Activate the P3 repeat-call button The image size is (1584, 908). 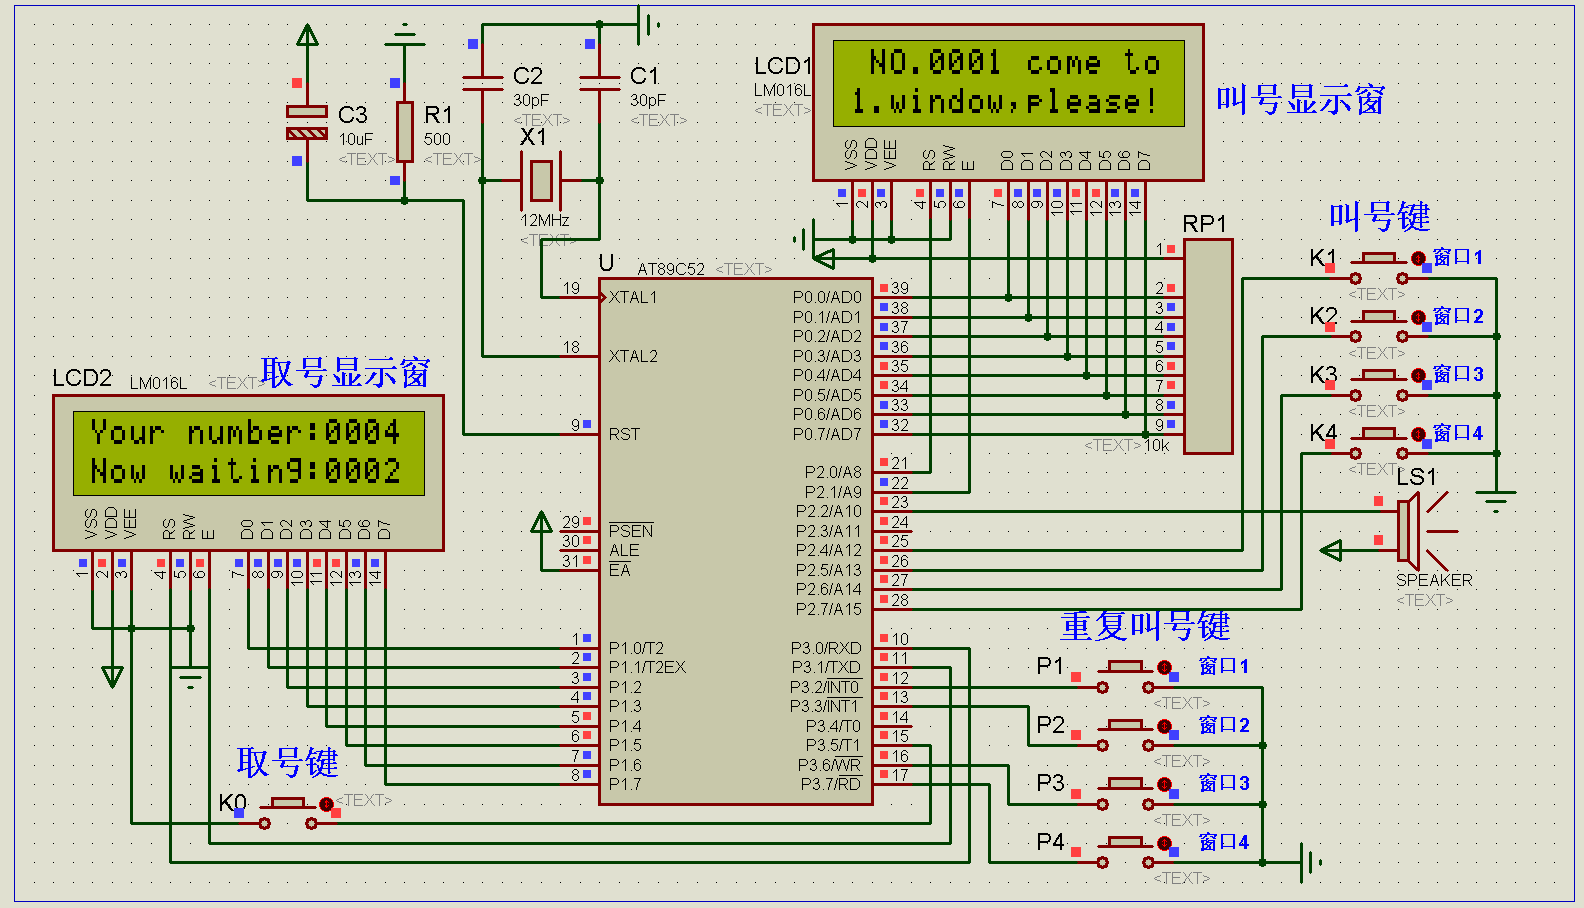(1126, 794)
